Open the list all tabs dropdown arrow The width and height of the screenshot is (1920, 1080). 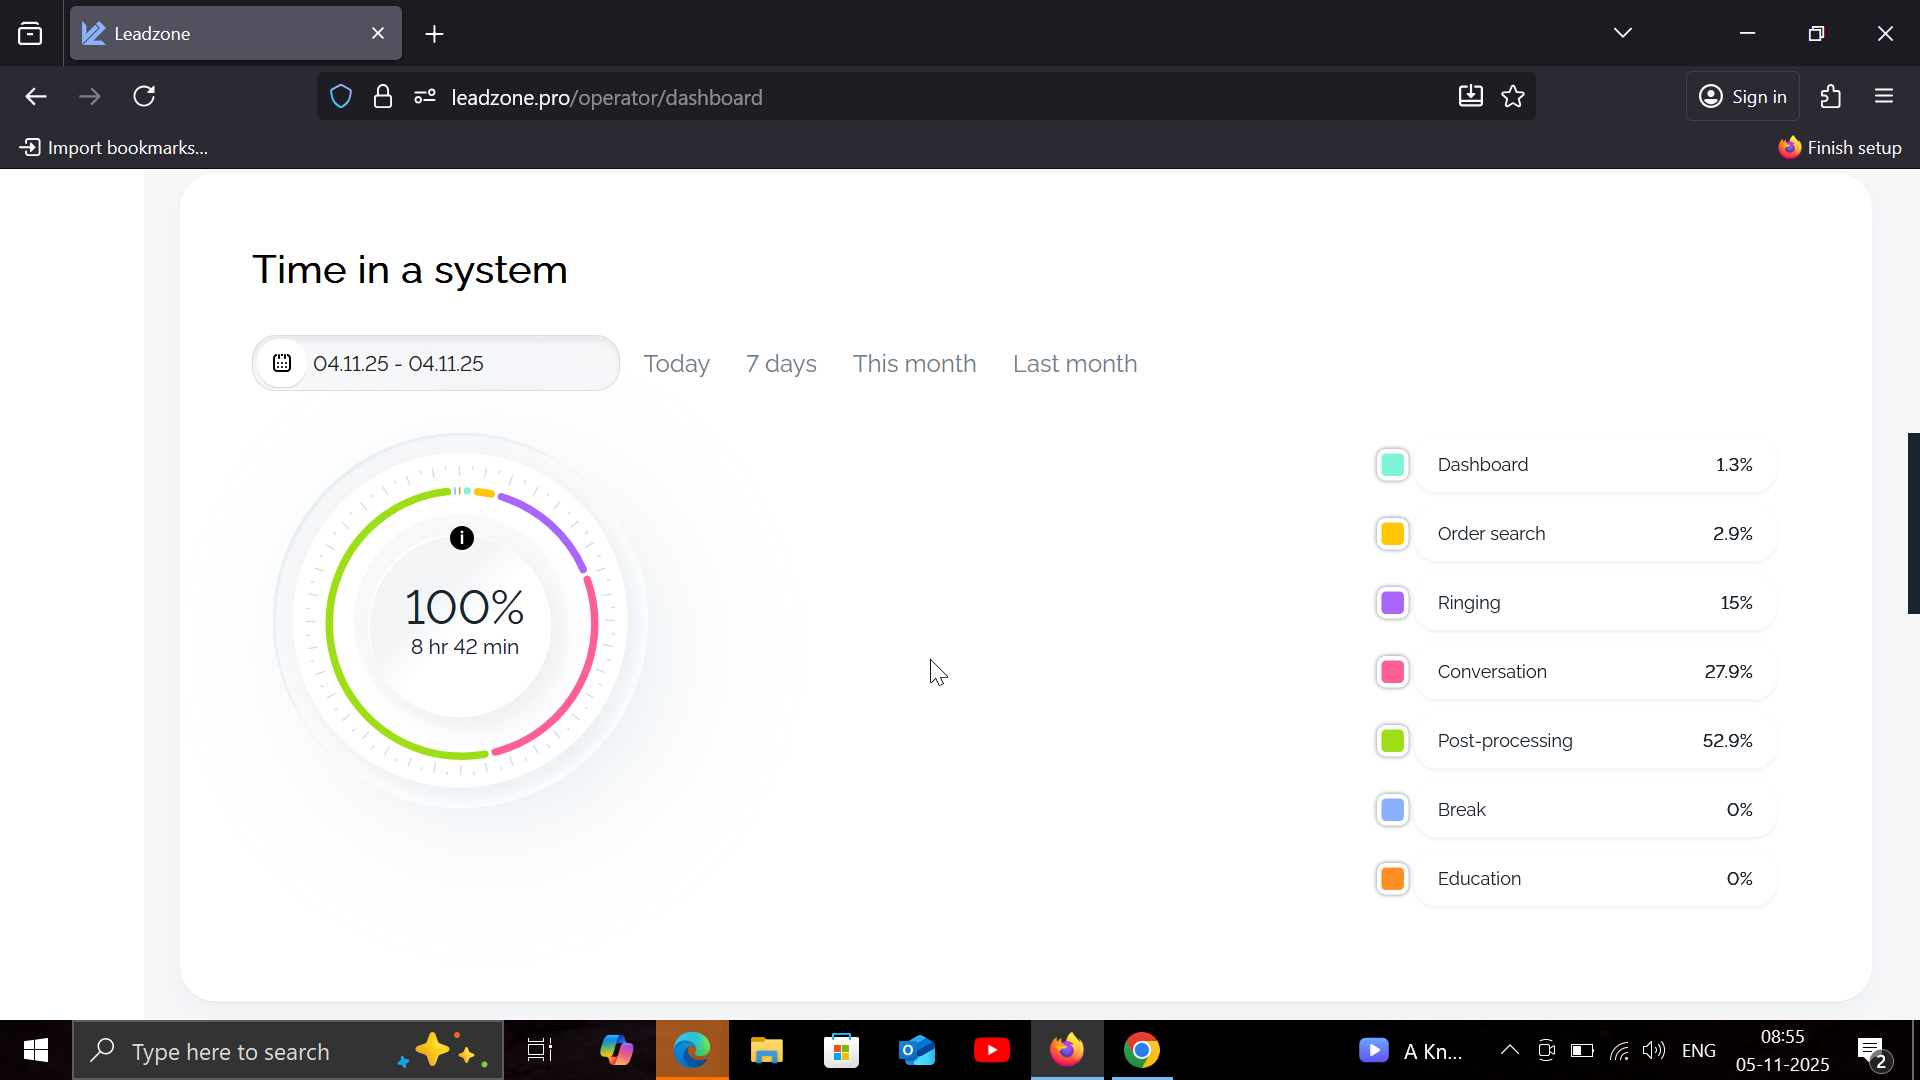1622,33
